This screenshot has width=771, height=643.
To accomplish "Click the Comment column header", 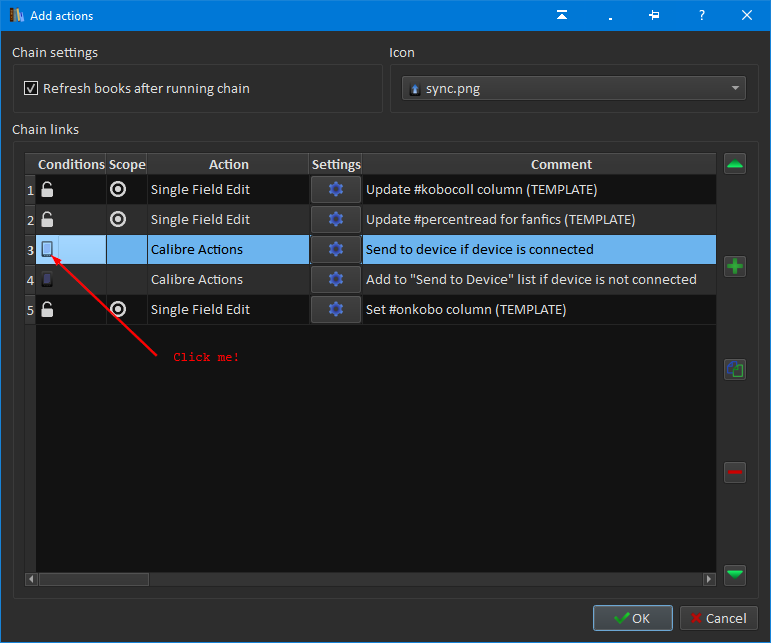I will pyautogui.click(x=561, y=164).
